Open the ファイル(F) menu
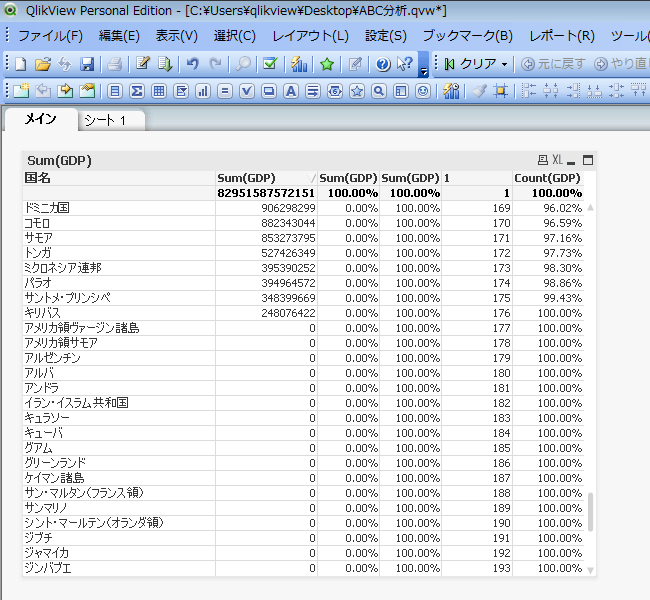 pyautogui.click(x=50, y=36)
